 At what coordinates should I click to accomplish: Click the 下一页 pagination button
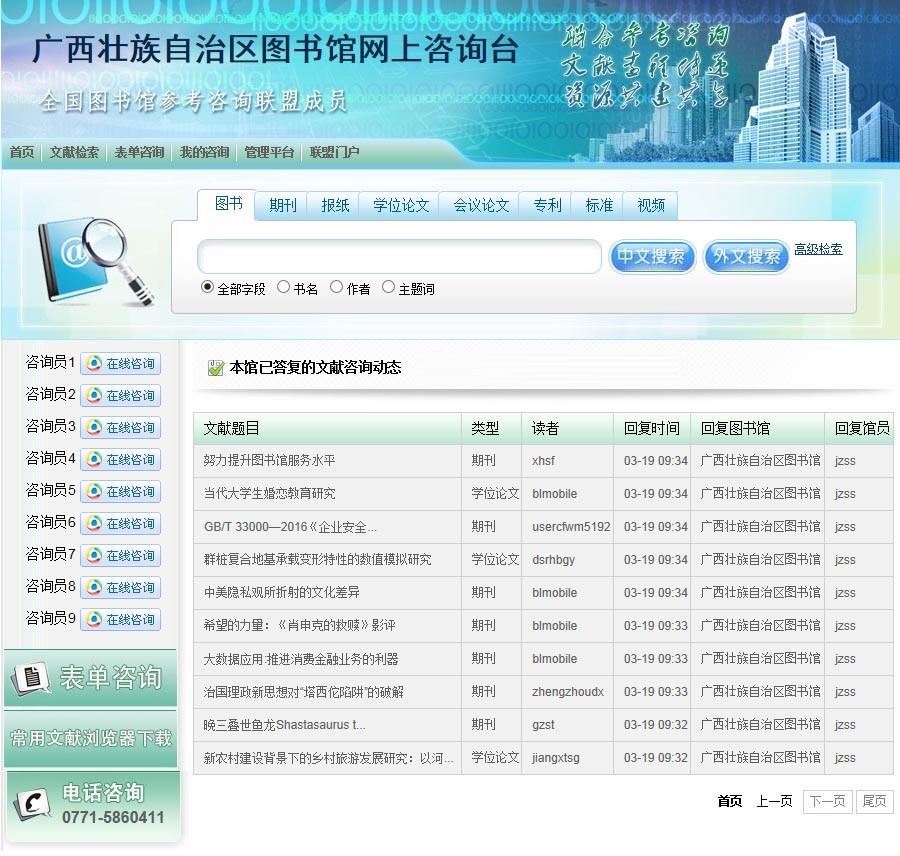click(x=827, y=801)
